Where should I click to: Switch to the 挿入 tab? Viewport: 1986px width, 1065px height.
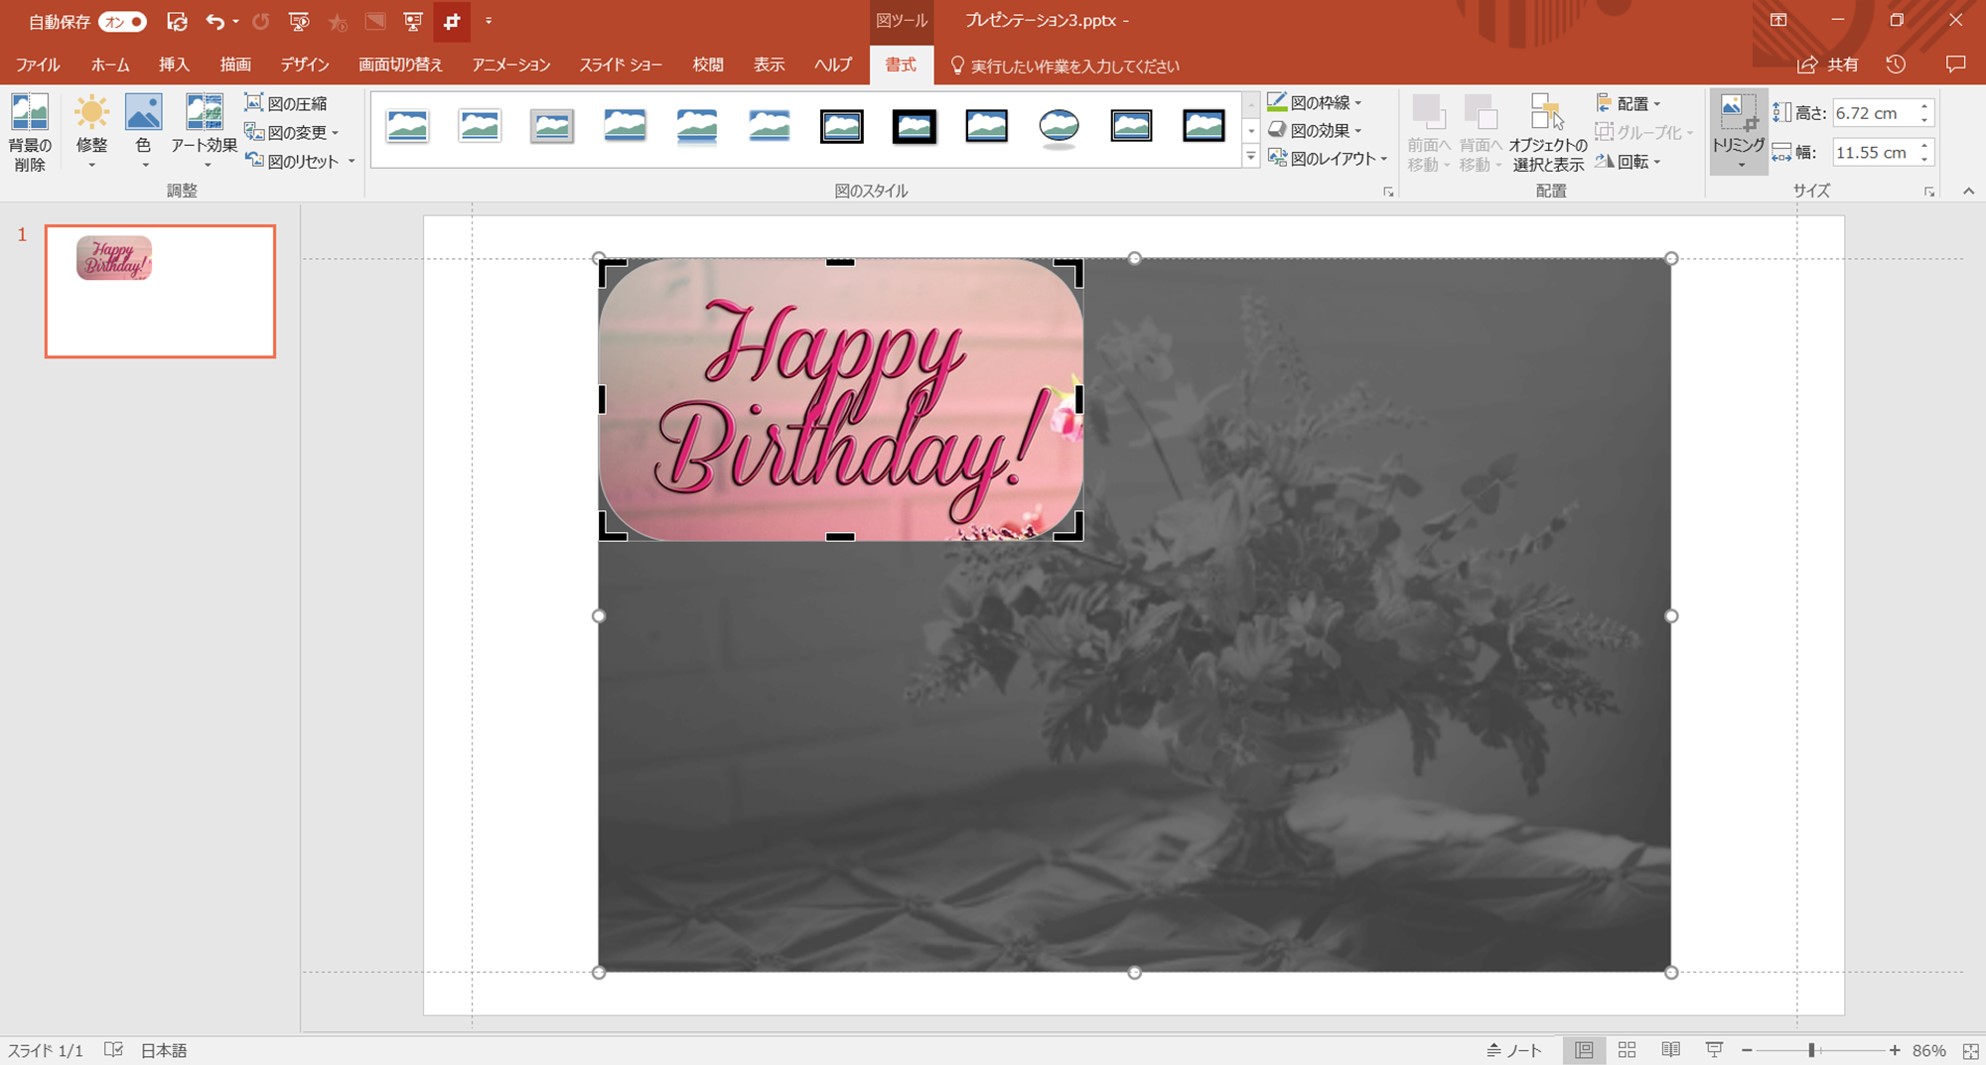pyautogui.click(x=174, y=65)
